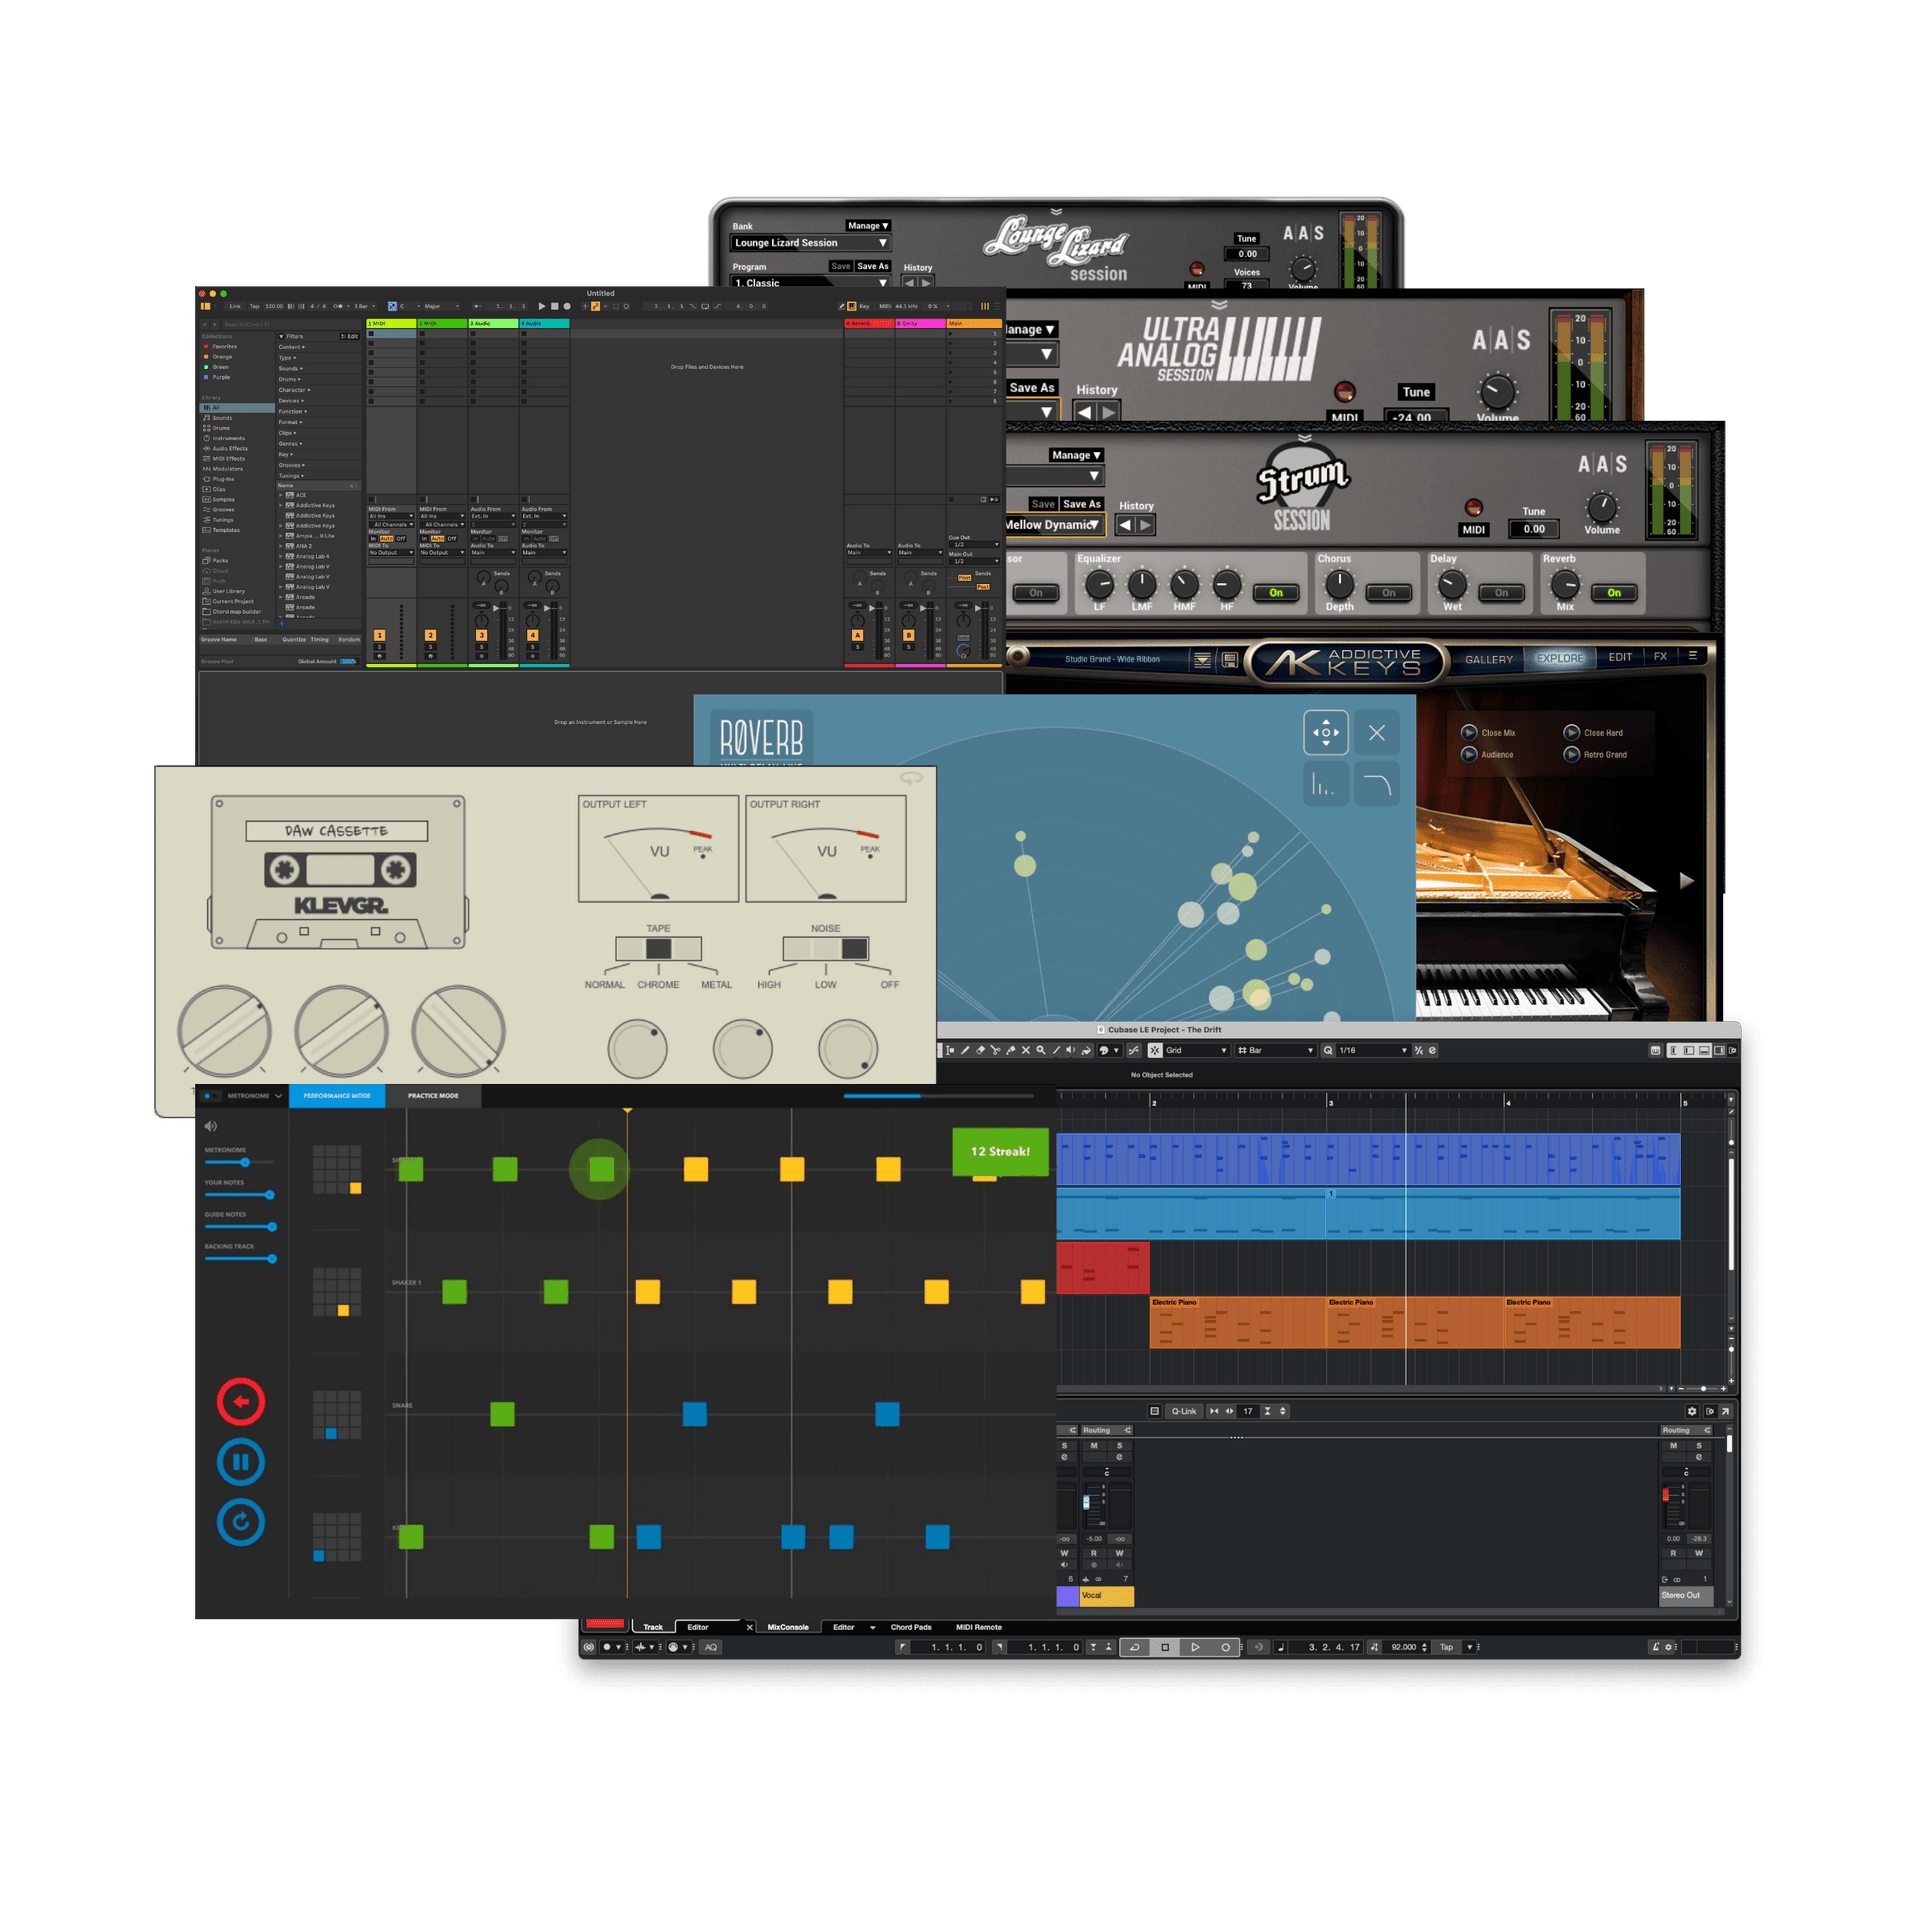
Task: Open the Plug-Ins category in Ableton browser
Action: [x=223, y=479]
